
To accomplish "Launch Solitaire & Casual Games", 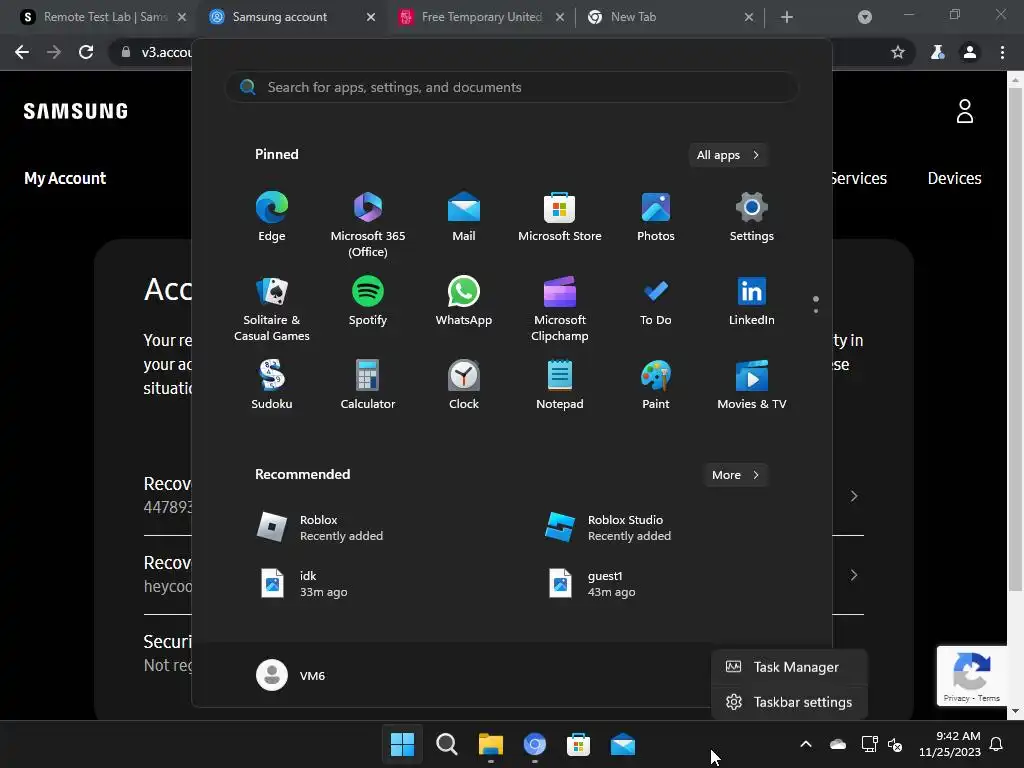I will (272, 308).
